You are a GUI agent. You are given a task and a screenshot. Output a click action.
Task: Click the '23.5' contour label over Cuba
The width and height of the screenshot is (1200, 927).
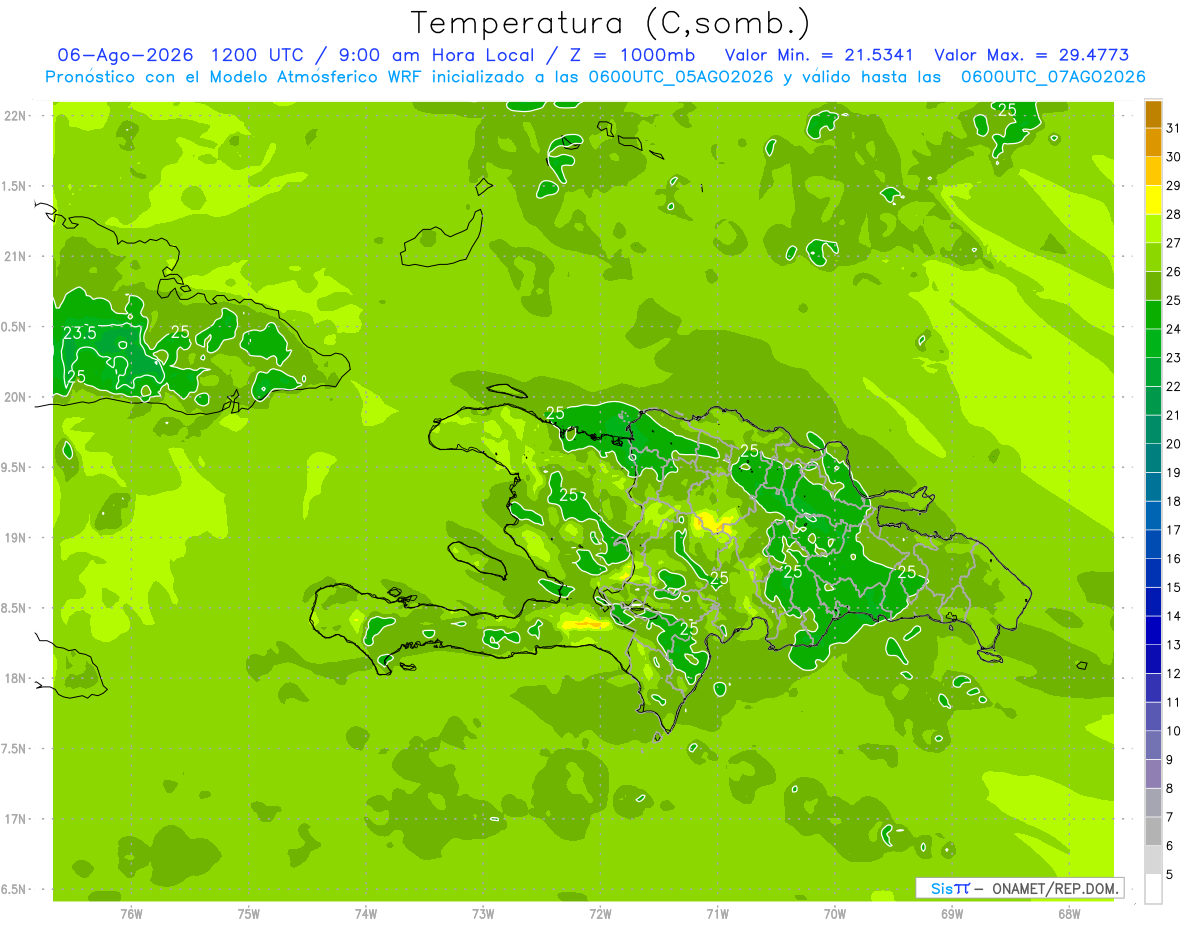[x=80, y=333]
